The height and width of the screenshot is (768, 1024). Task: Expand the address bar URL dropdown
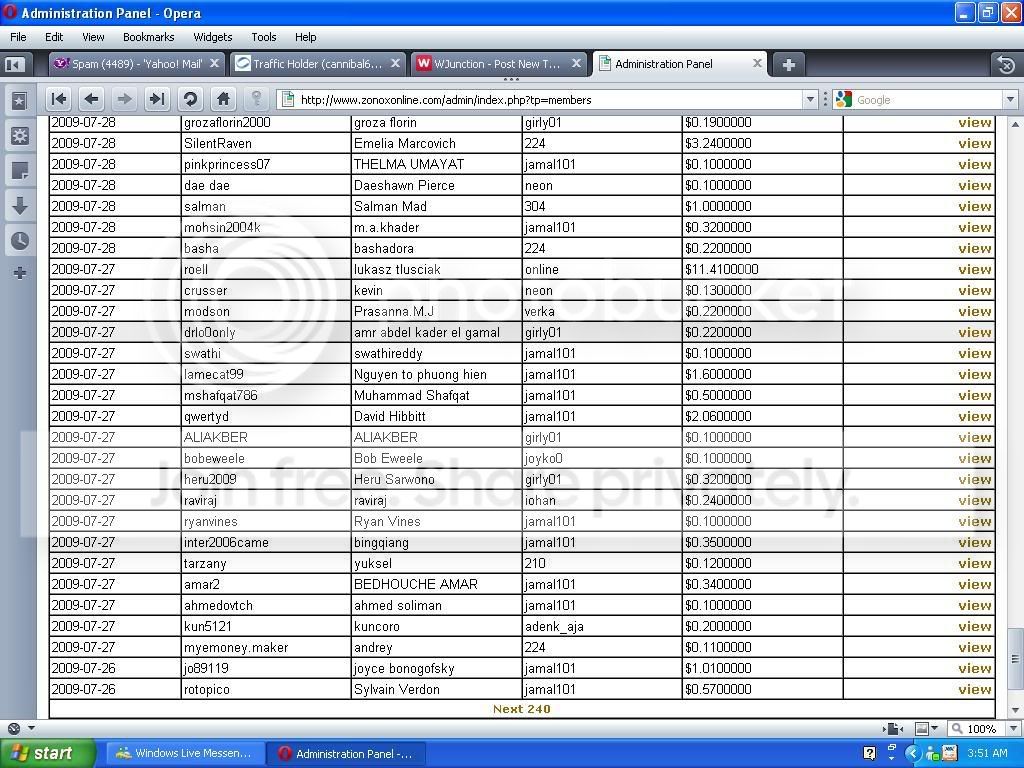(x=810, y=99)
